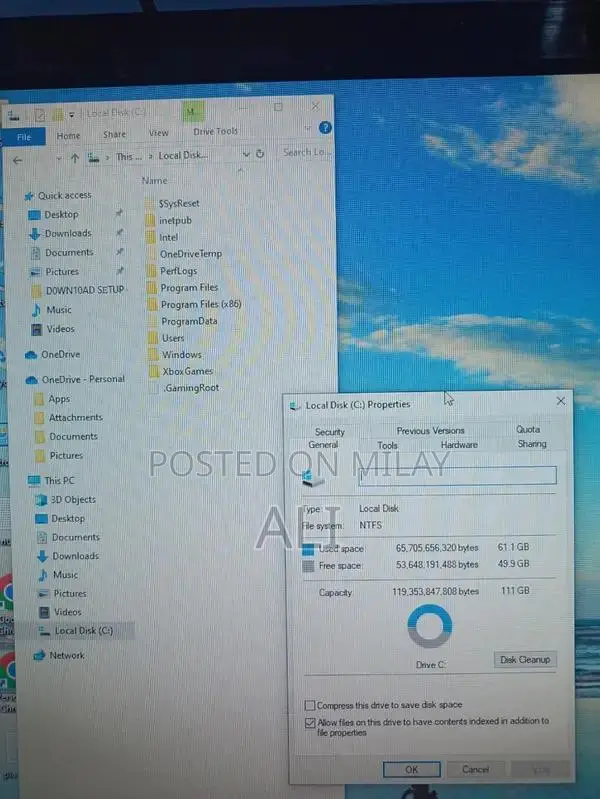600x799 pixels.
Task: Click the blue Used space color swatch
Action: pyautogui.click(x=309, y=549)
